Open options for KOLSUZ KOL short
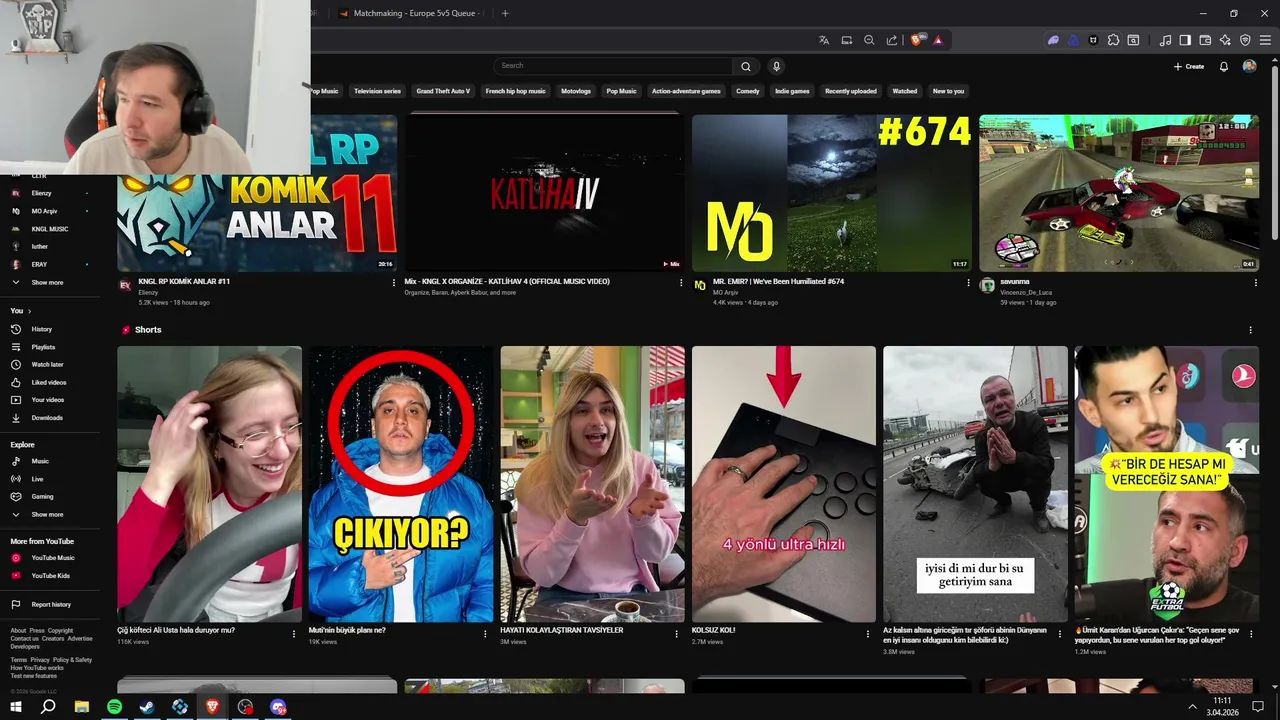Screen dimensions: 1280x720 tap(868, 633)
